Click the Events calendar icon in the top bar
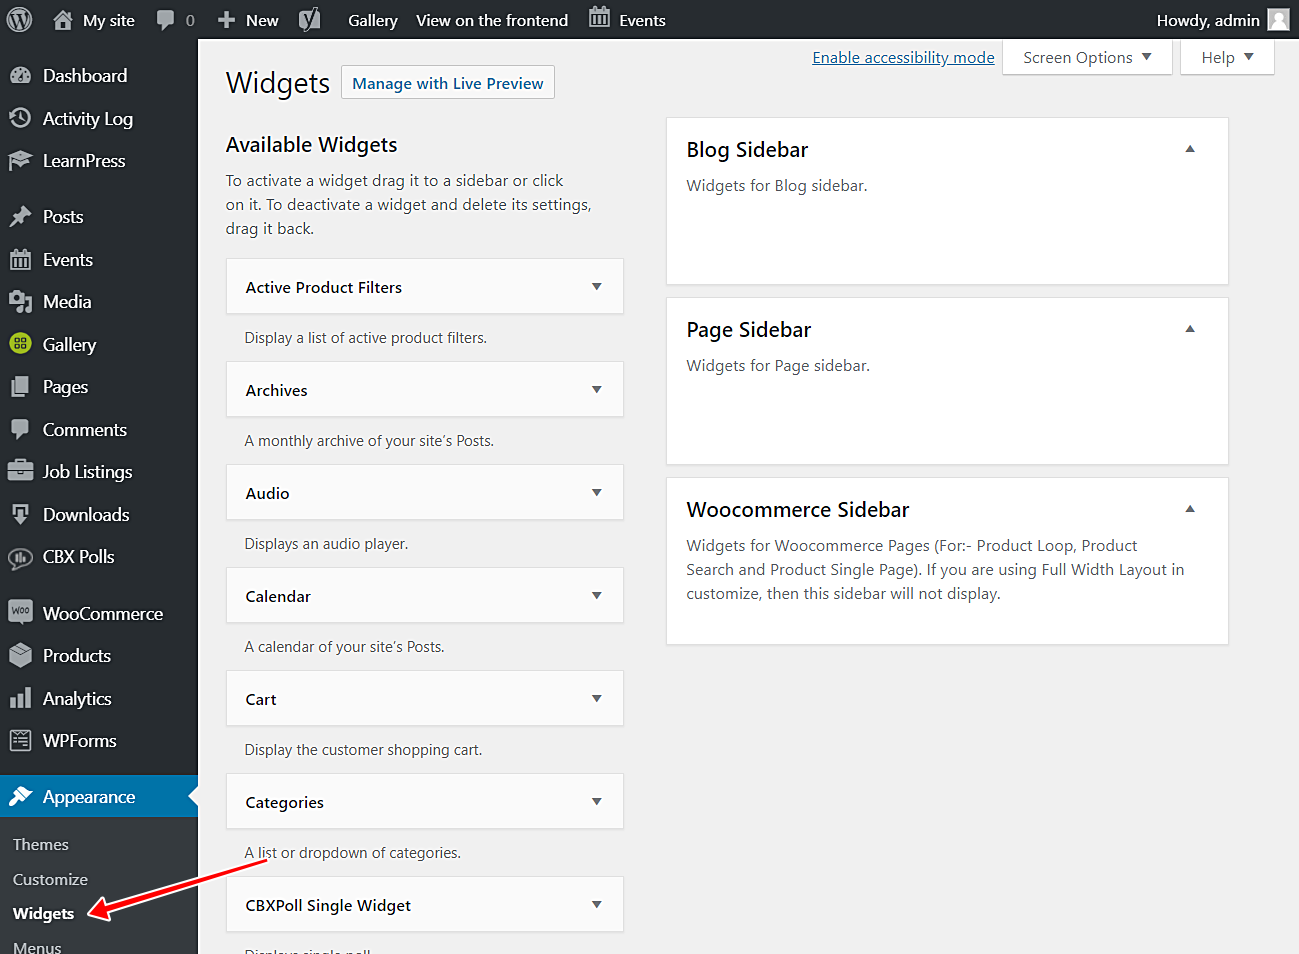 point(597,19)
